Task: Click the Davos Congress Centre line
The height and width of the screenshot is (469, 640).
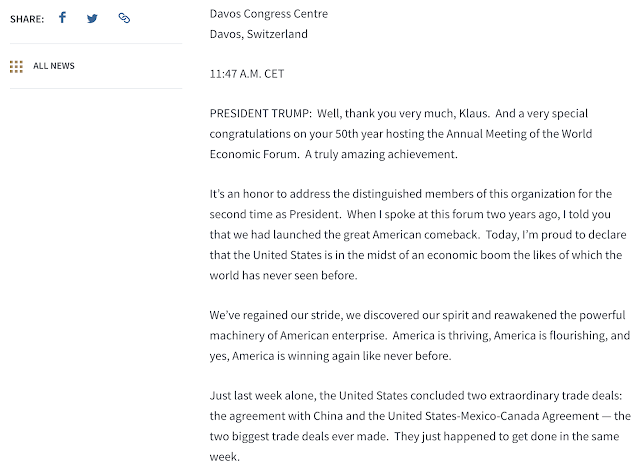Action: tap(269, 14)
